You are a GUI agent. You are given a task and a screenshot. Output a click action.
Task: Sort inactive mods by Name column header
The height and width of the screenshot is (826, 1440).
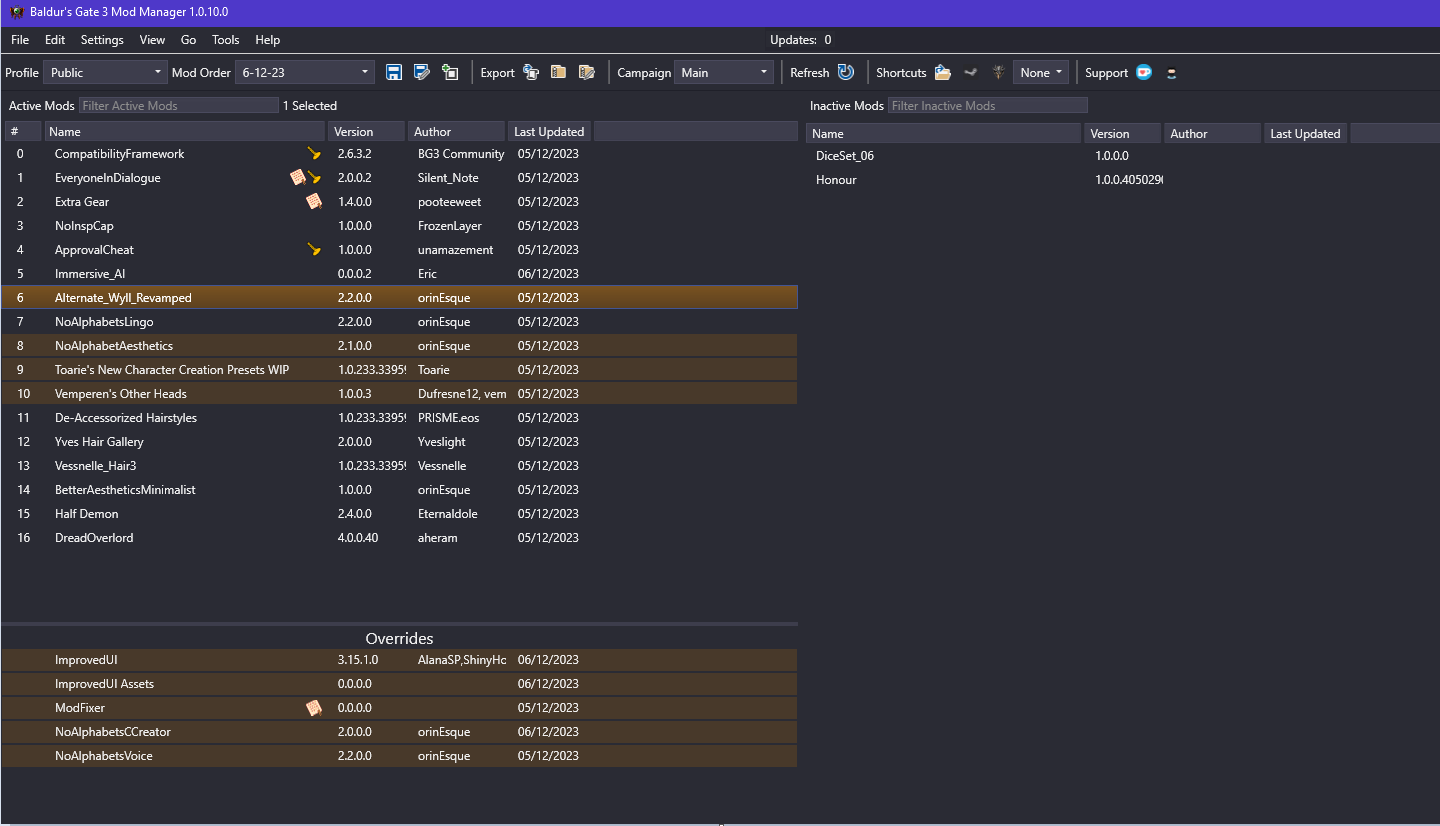tap(944, 134)
